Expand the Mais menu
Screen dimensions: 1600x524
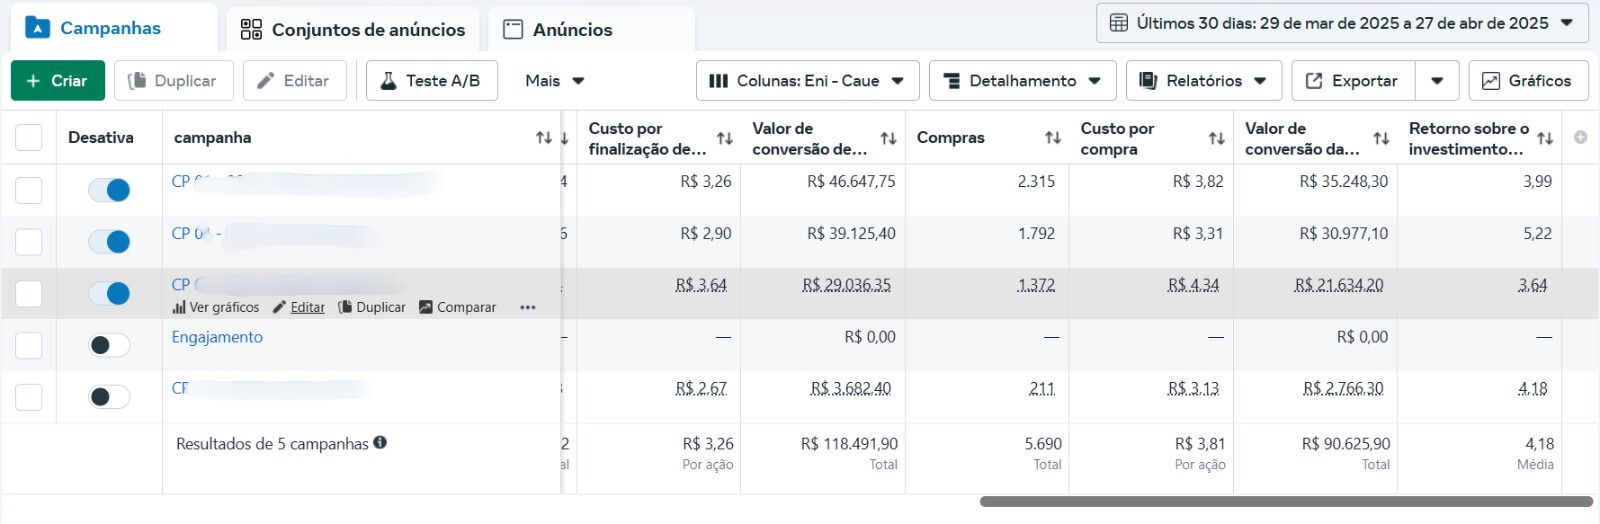[x=555, y=81]
